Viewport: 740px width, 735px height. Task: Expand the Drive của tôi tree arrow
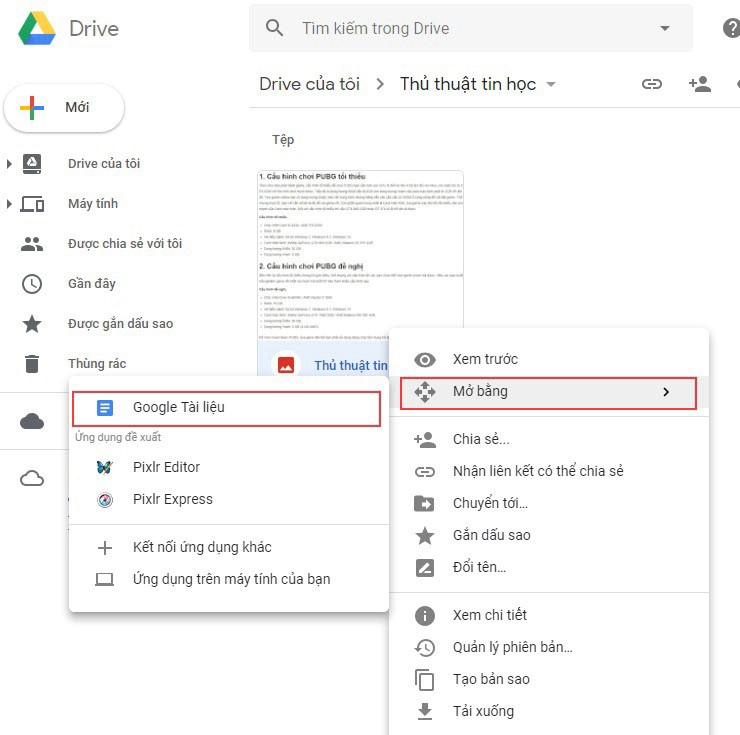pyautogui.click(x=9, y=164)
